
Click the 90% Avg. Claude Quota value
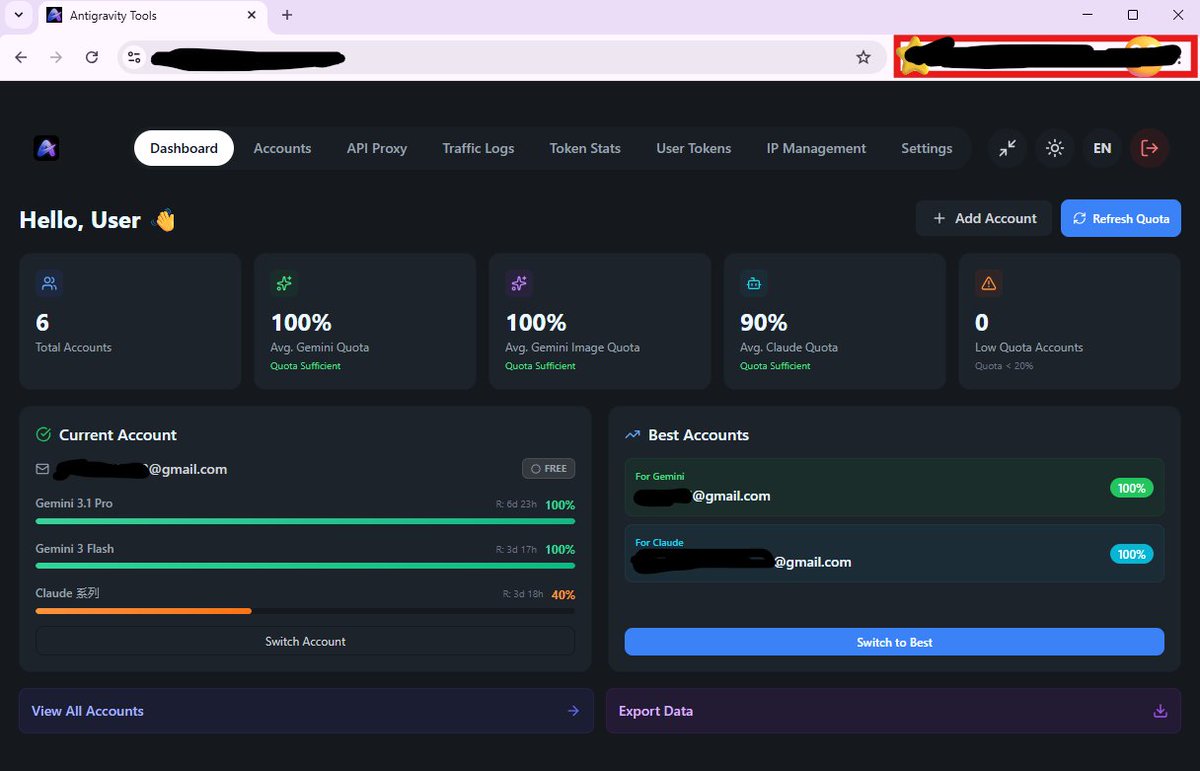(x=763, y=322)
